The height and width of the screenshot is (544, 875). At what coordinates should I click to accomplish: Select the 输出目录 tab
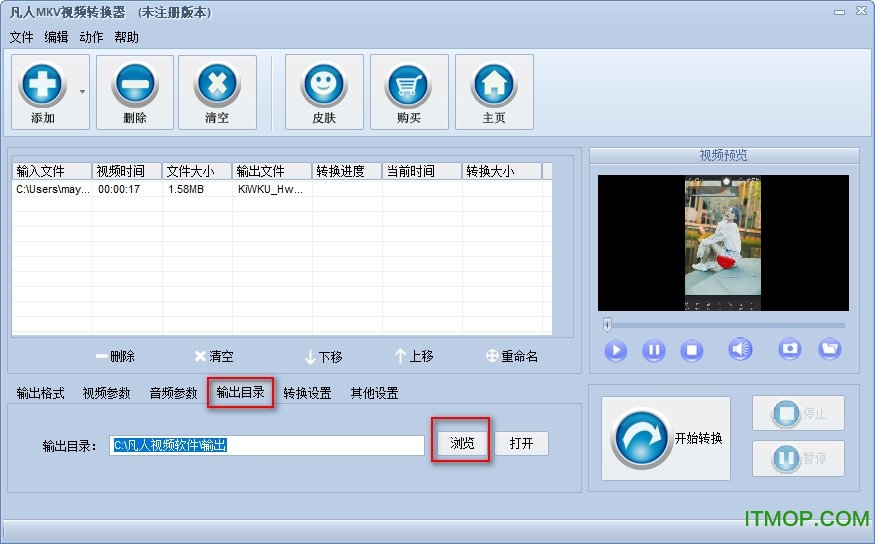pyautogui.click(x=240, y=393)
